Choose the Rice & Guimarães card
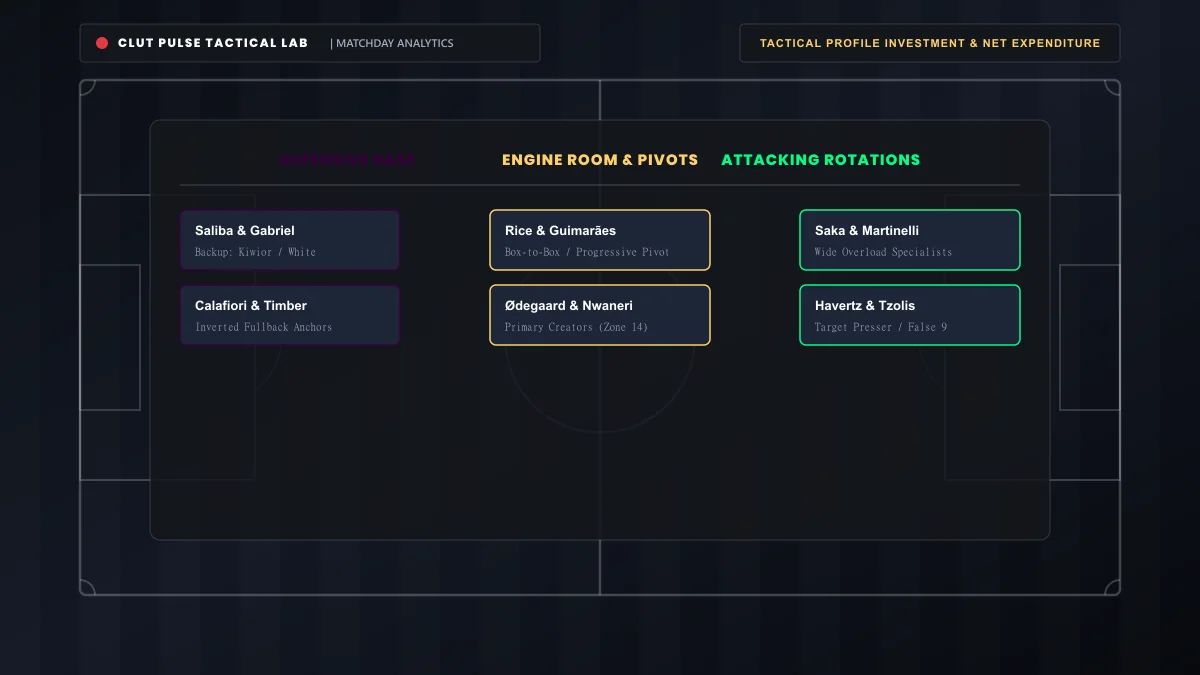The width and height of the screenshot is (1200, 675). click(600, 240)
